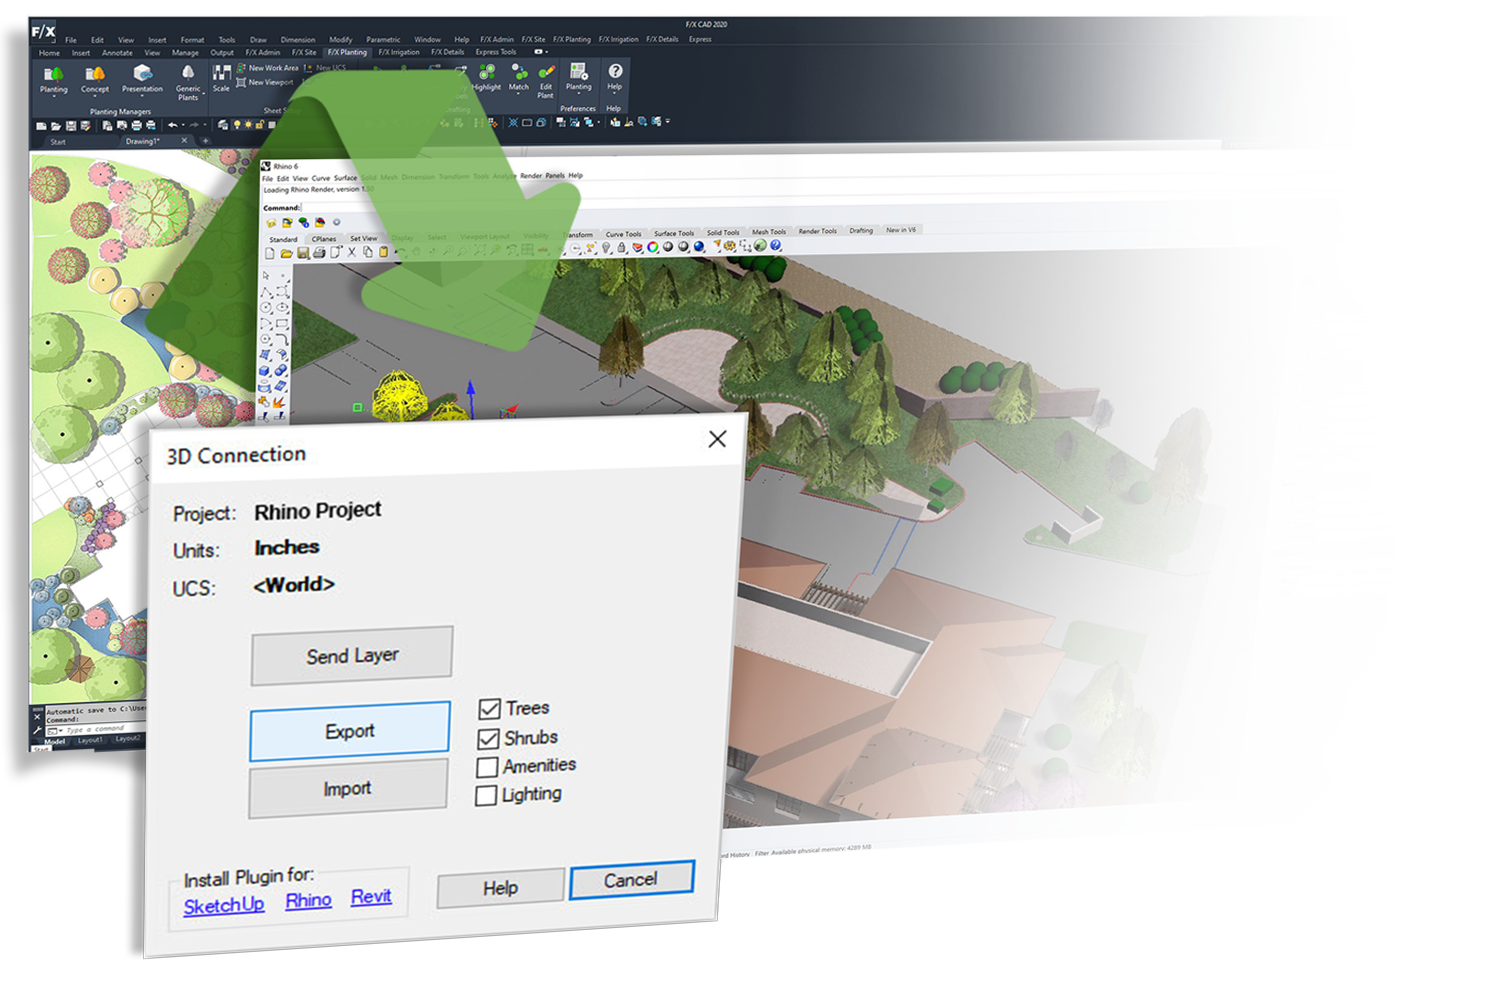Image resolution: width=1487 pixels, height=999 pixels.
Task: Click the Help question-mark icon in ribbon
Action: point(615,71)
